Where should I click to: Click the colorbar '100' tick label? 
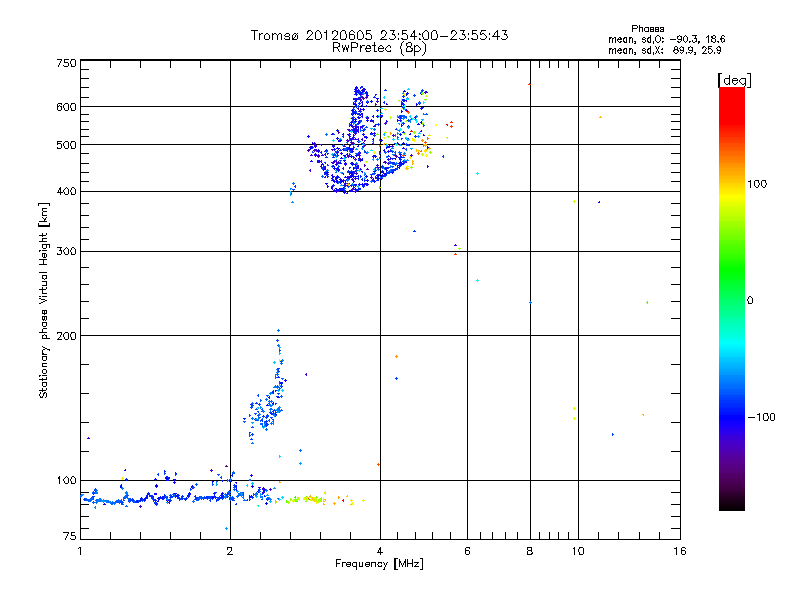point(757,184)
